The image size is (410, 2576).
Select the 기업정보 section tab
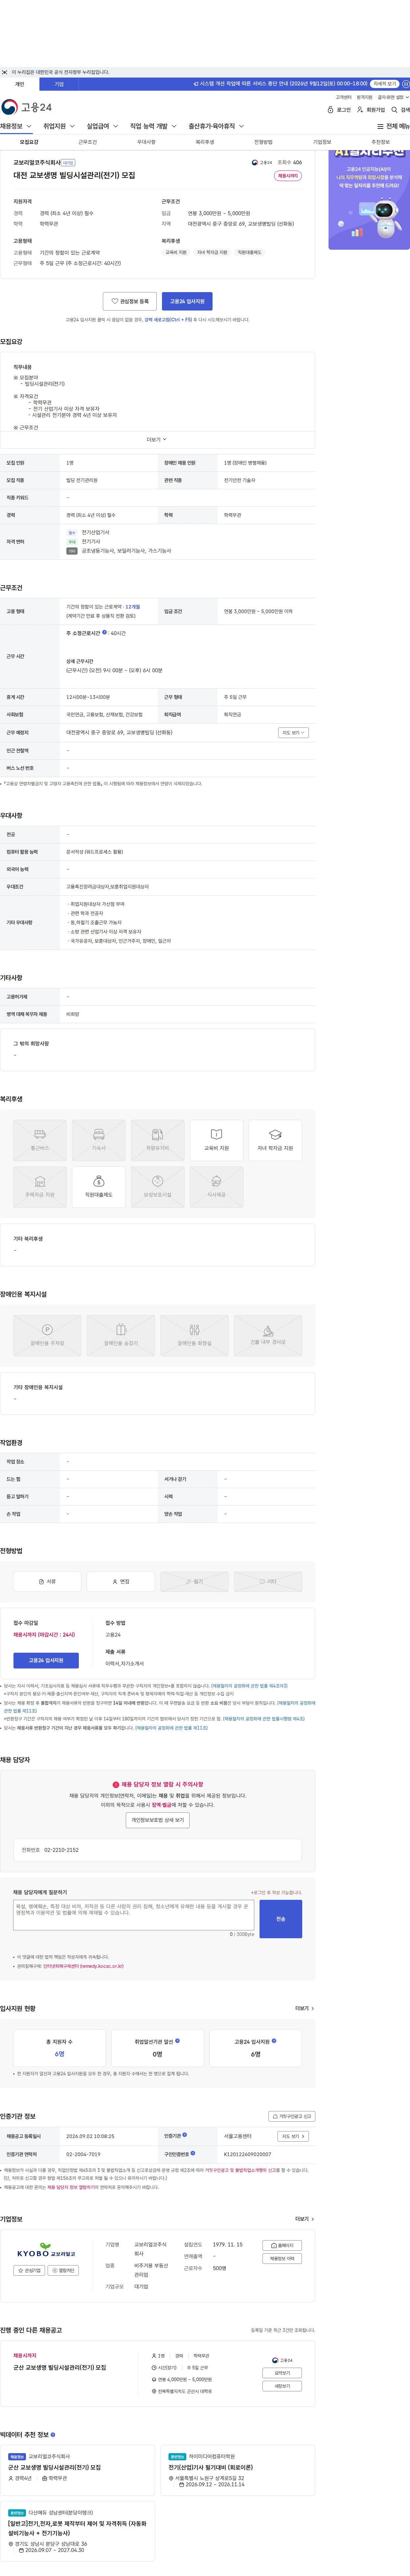(322, 142)
